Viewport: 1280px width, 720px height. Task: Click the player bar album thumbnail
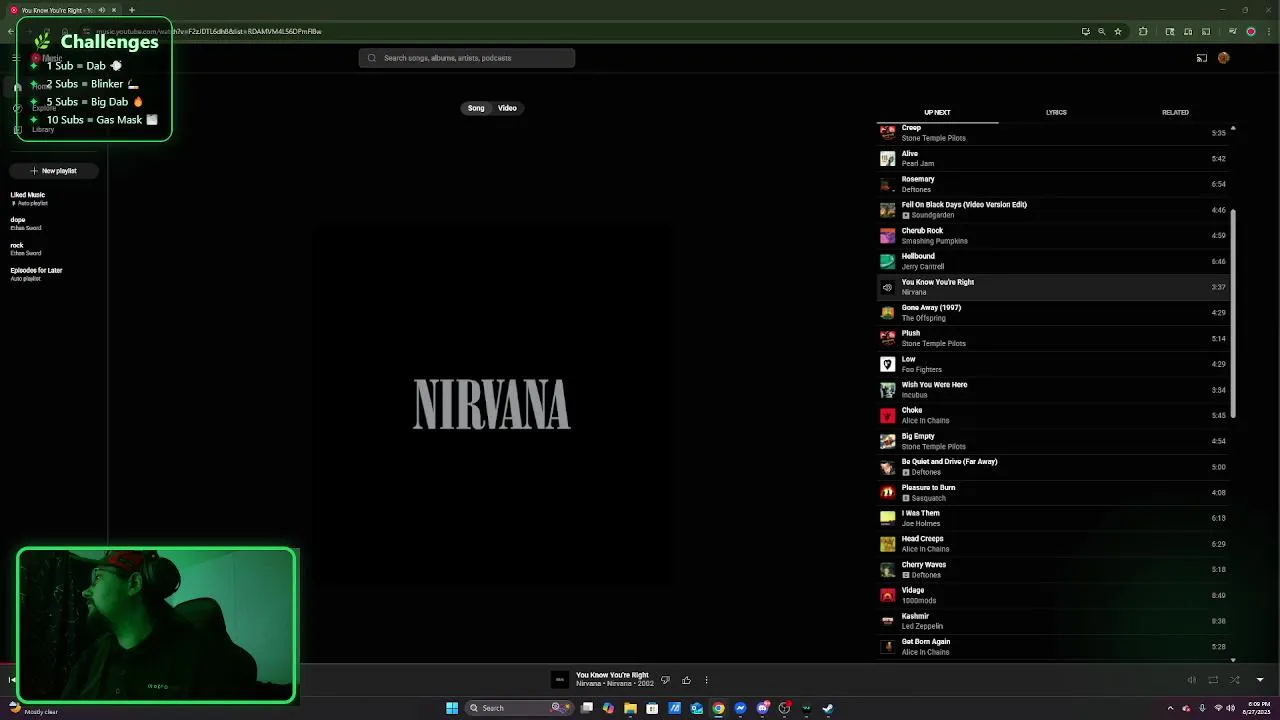pyautogui.click(x=560, y=680)
